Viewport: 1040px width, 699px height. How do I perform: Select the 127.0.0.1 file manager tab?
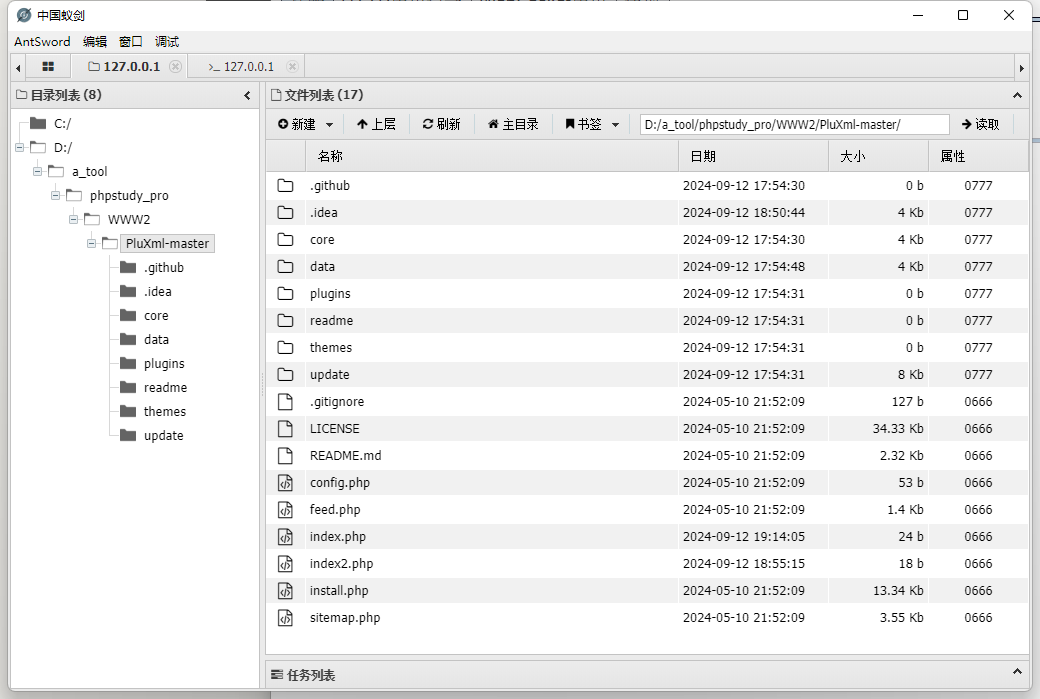pos(124,66)
